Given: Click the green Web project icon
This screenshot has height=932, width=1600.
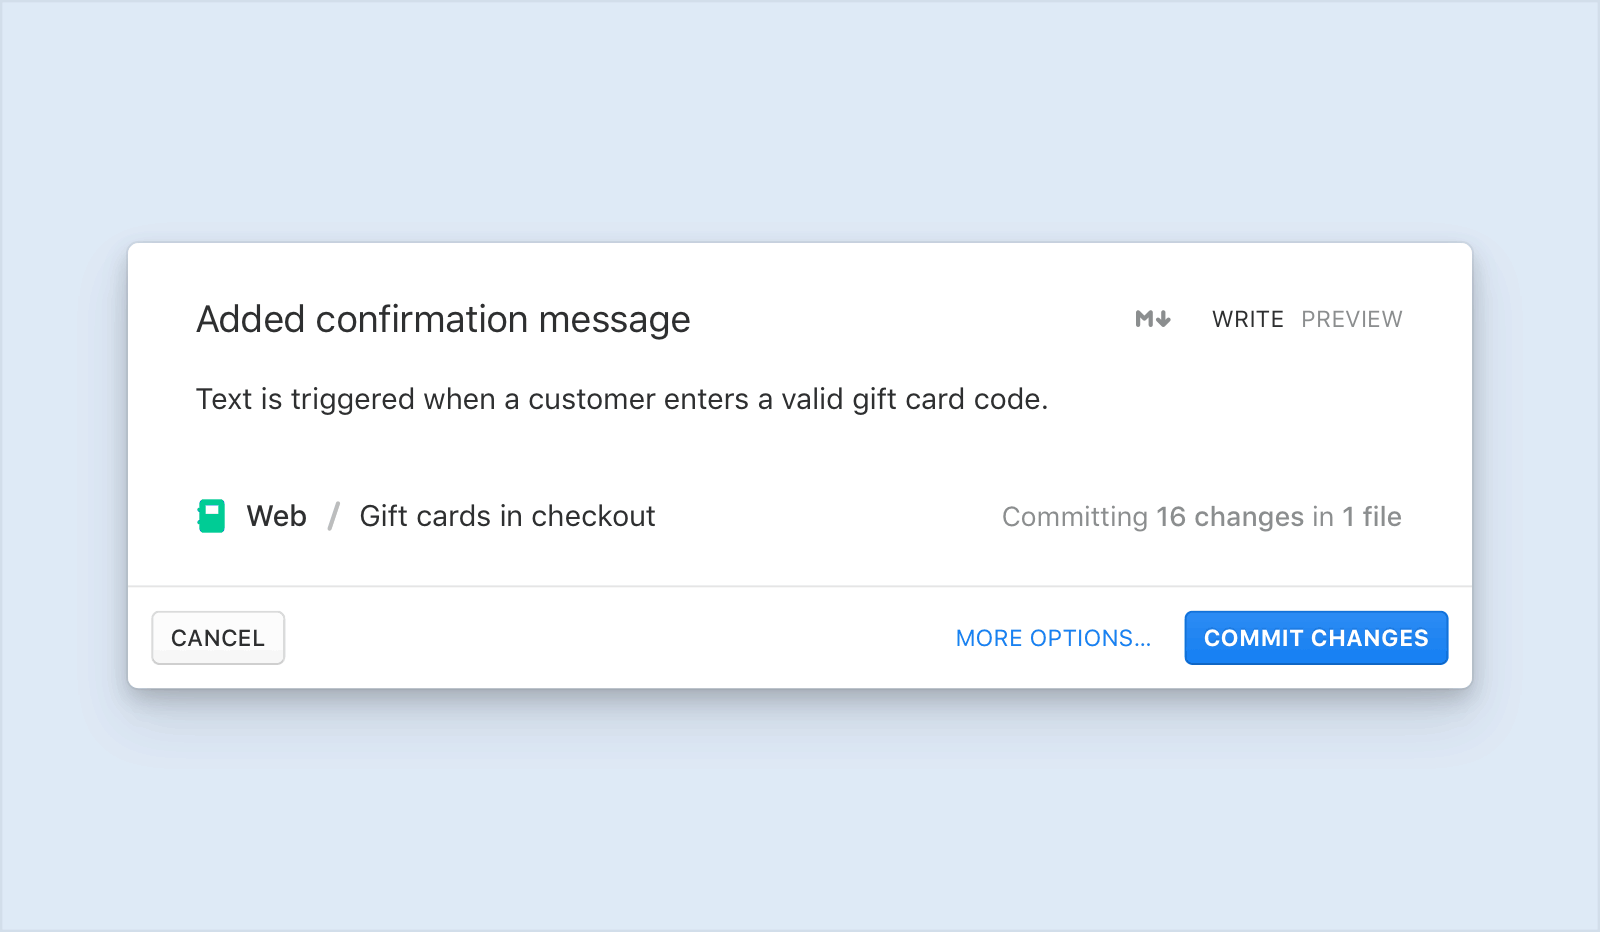Looking at the screenshot, I should 212,516.
